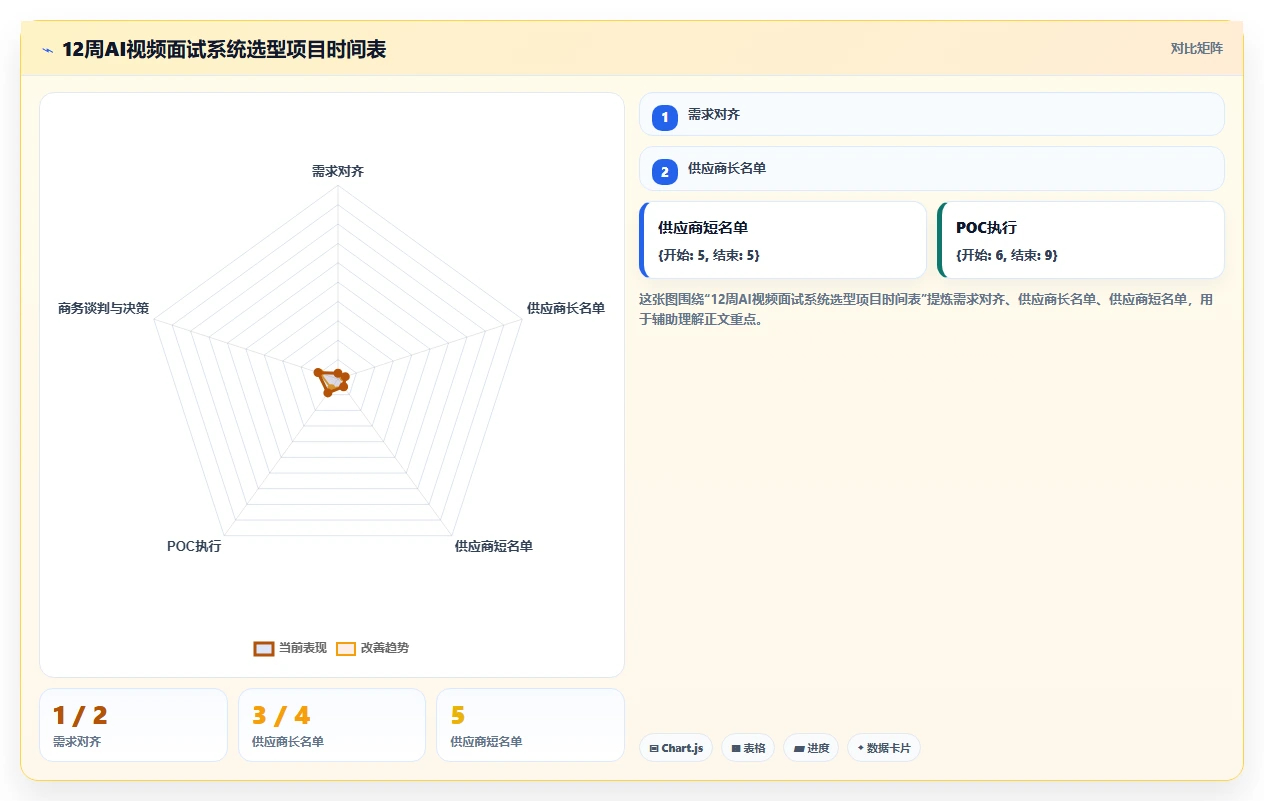Viewport: 1264px width, 801px height.
Task: Click the {开始: 6, 结束: 9} value text
Action: coord(1007,255)
